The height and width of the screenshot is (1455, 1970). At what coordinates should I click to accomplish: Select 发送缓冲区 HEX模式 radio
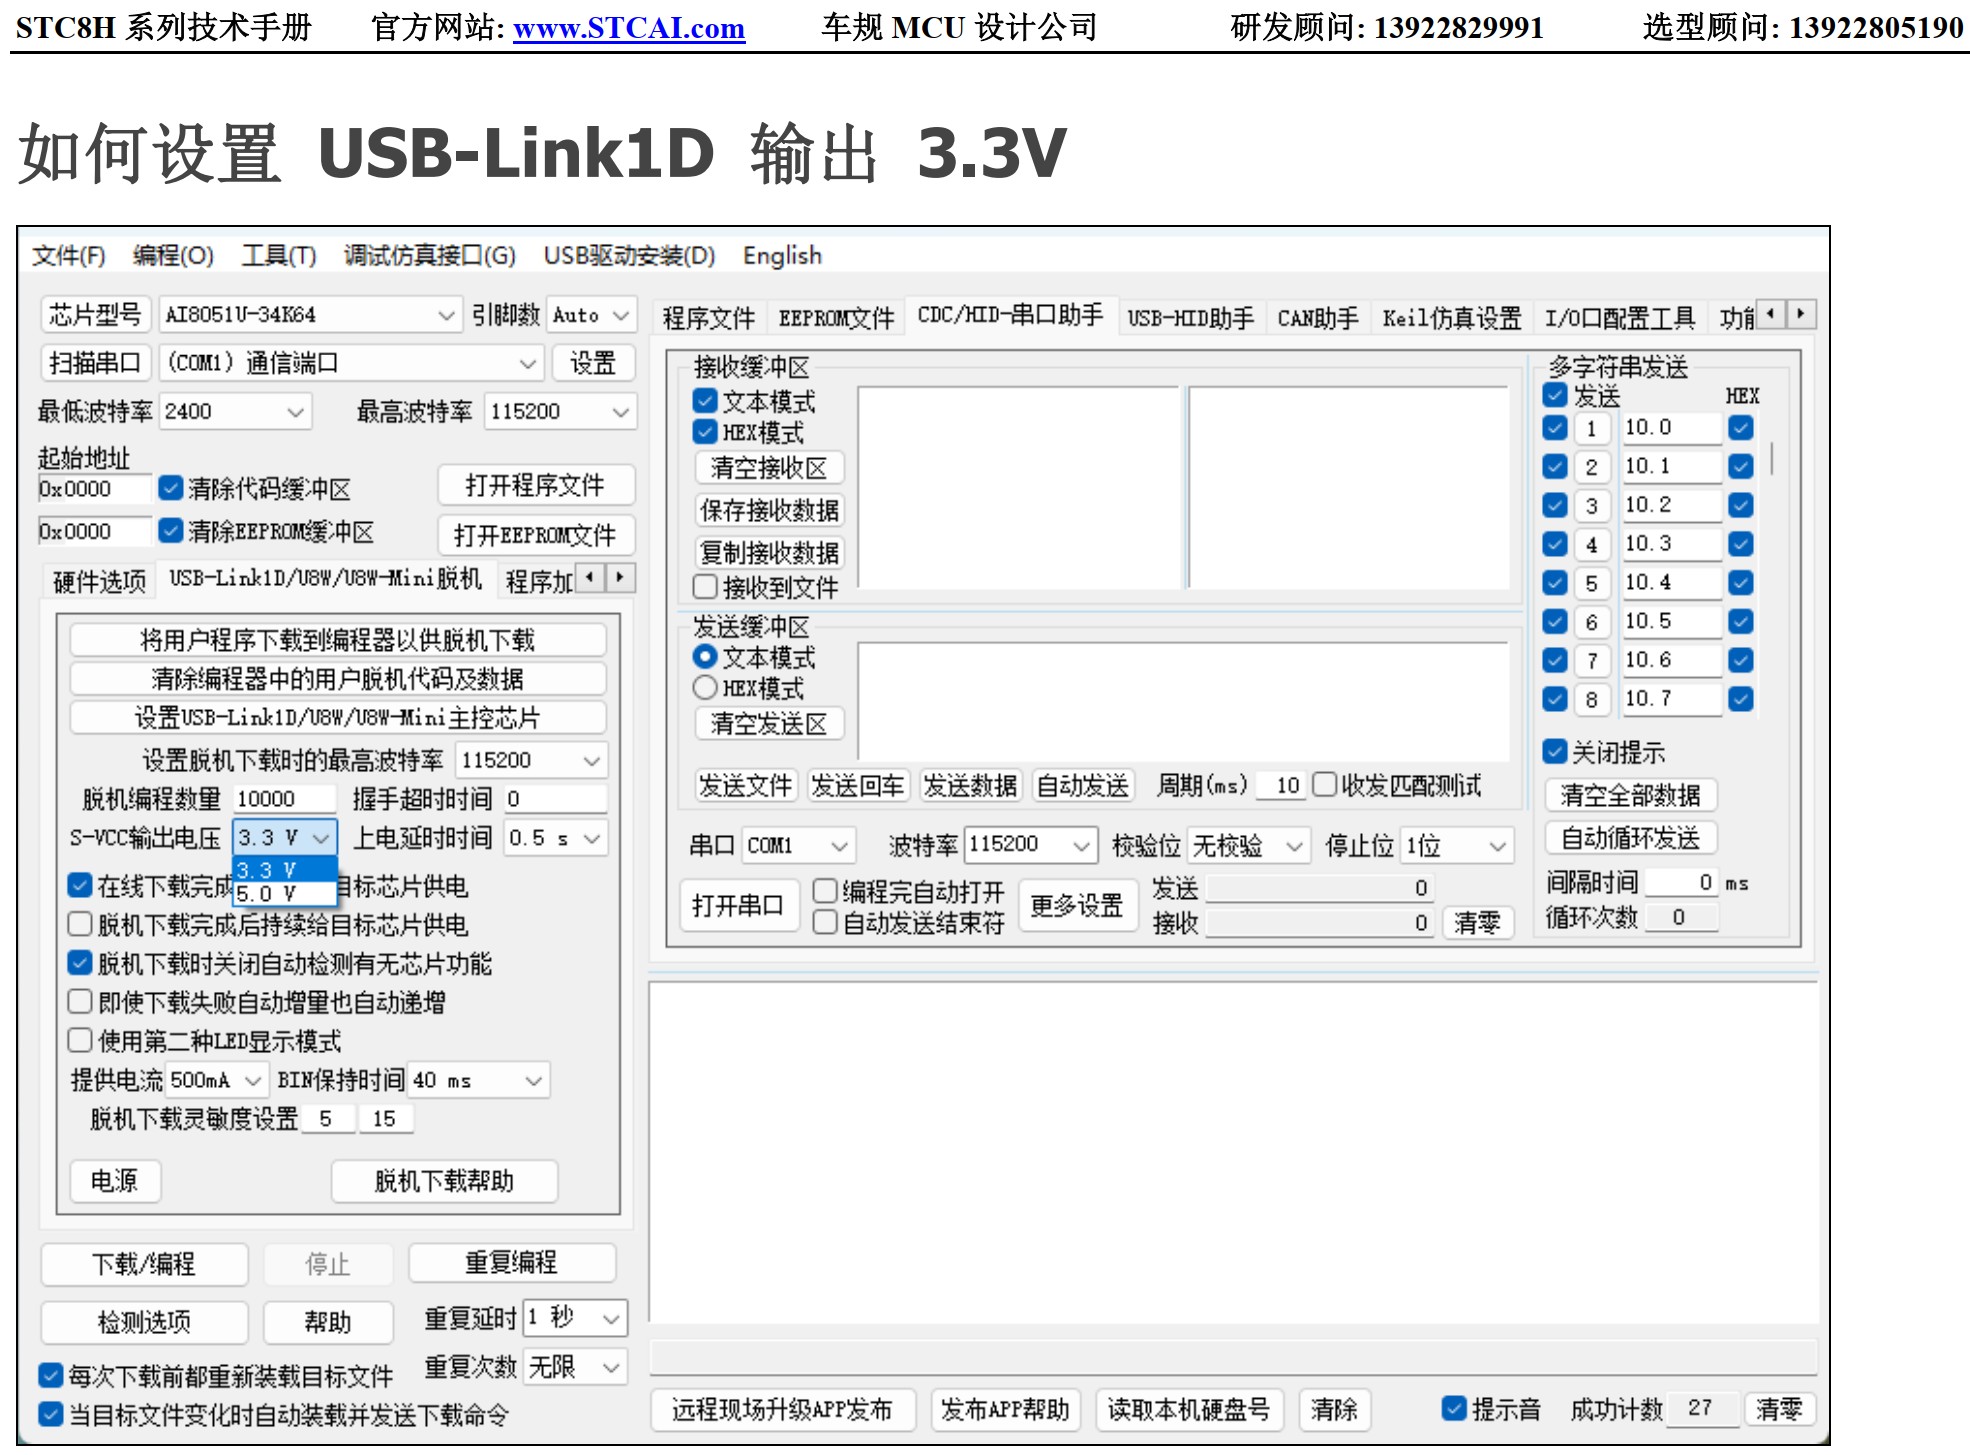point(705,688)
